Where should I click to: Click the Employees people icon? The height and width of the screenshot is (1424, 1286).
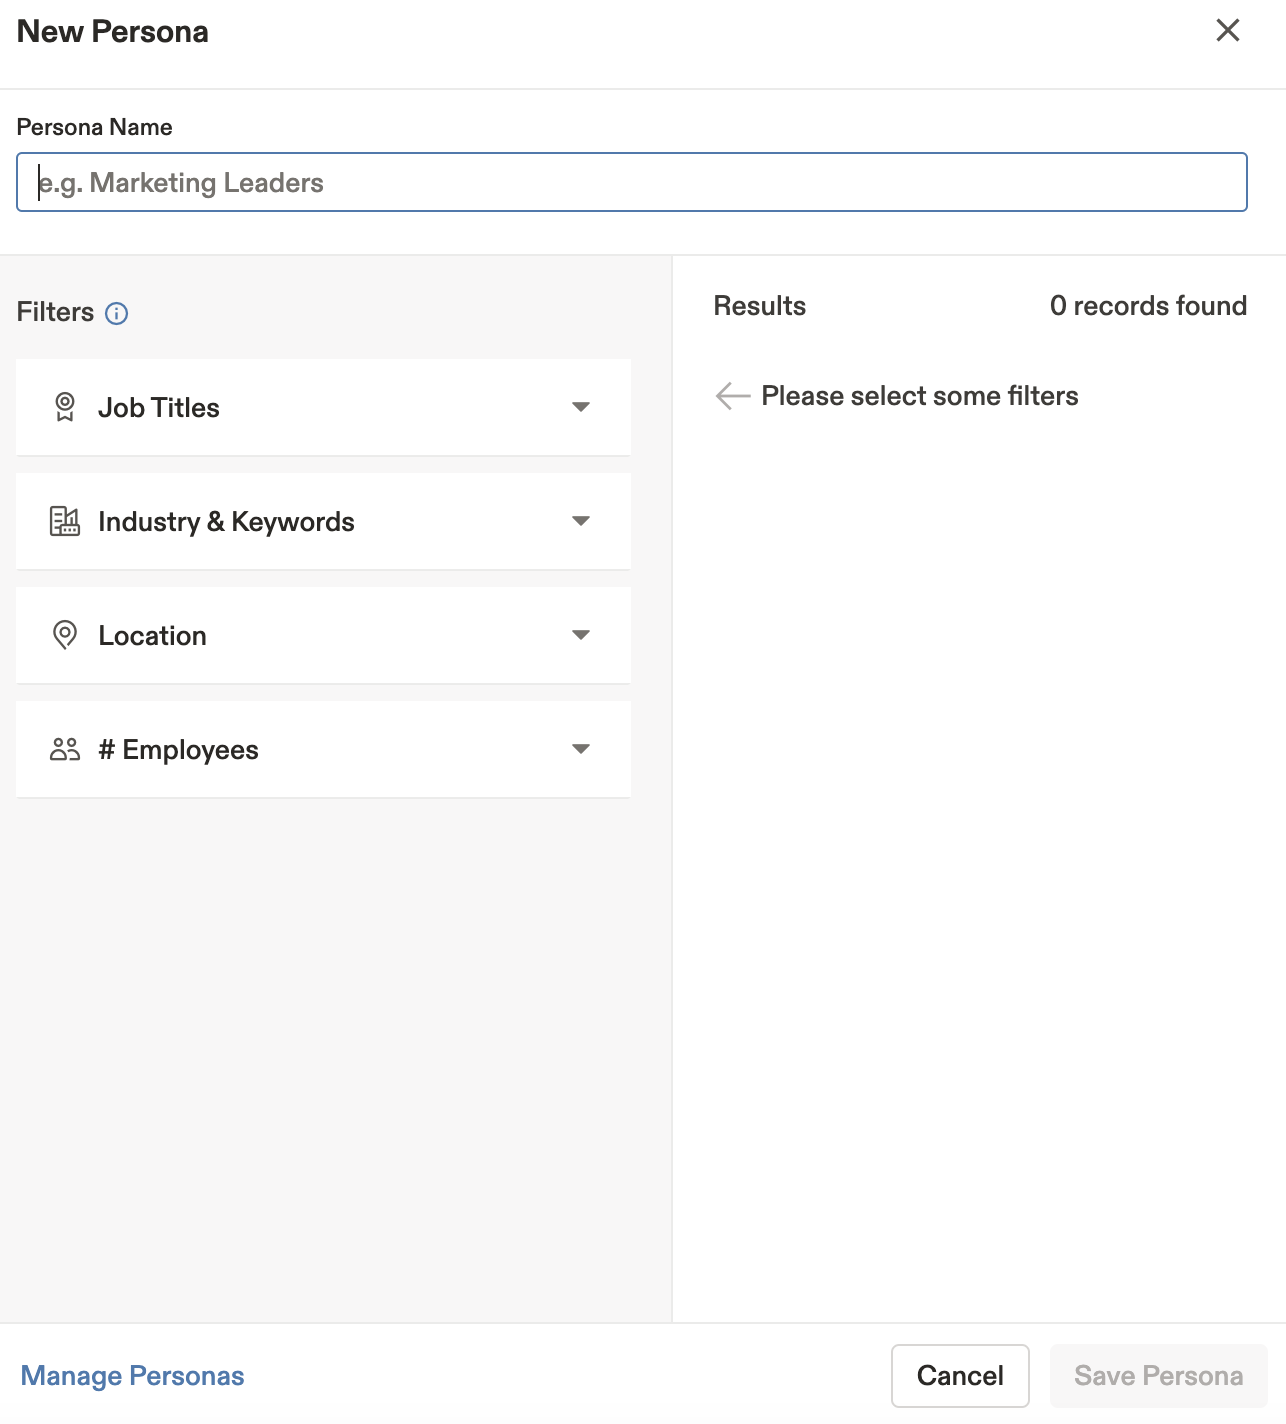point(65,749)
